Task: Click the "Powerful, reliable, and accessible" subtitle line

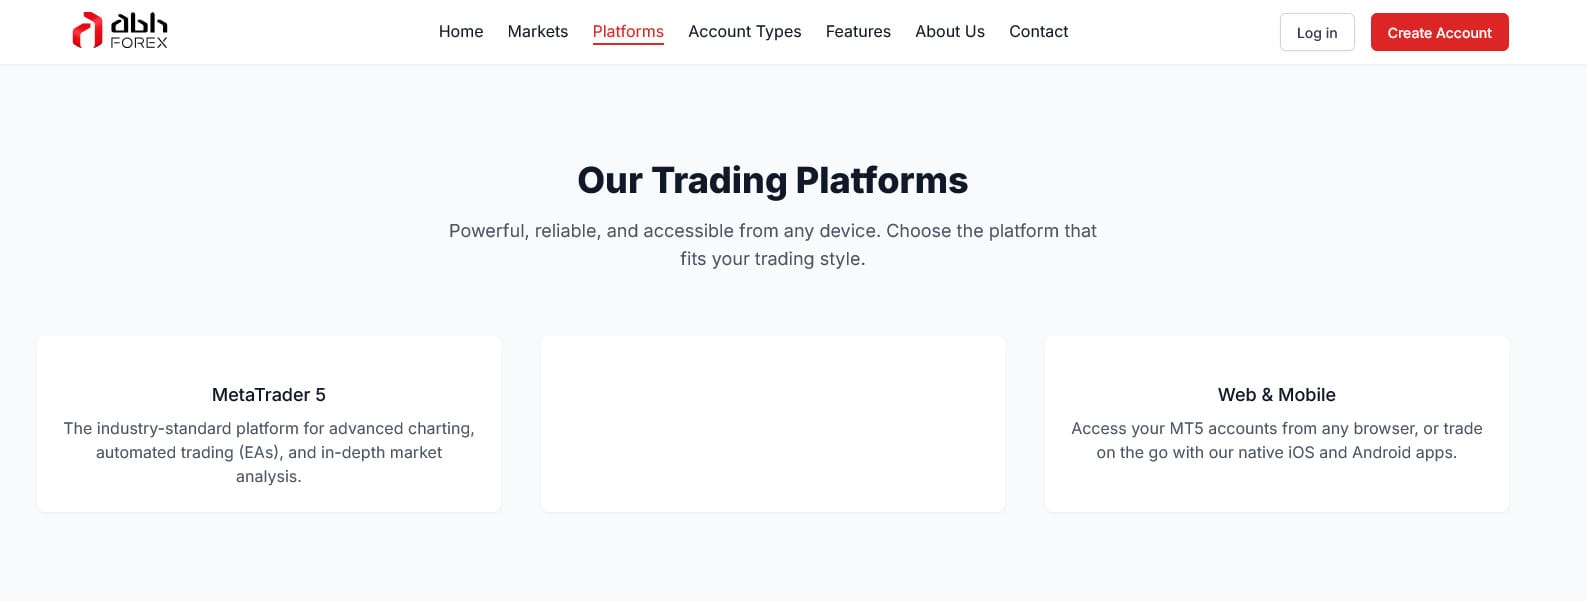Action: (x=772, y=231)
